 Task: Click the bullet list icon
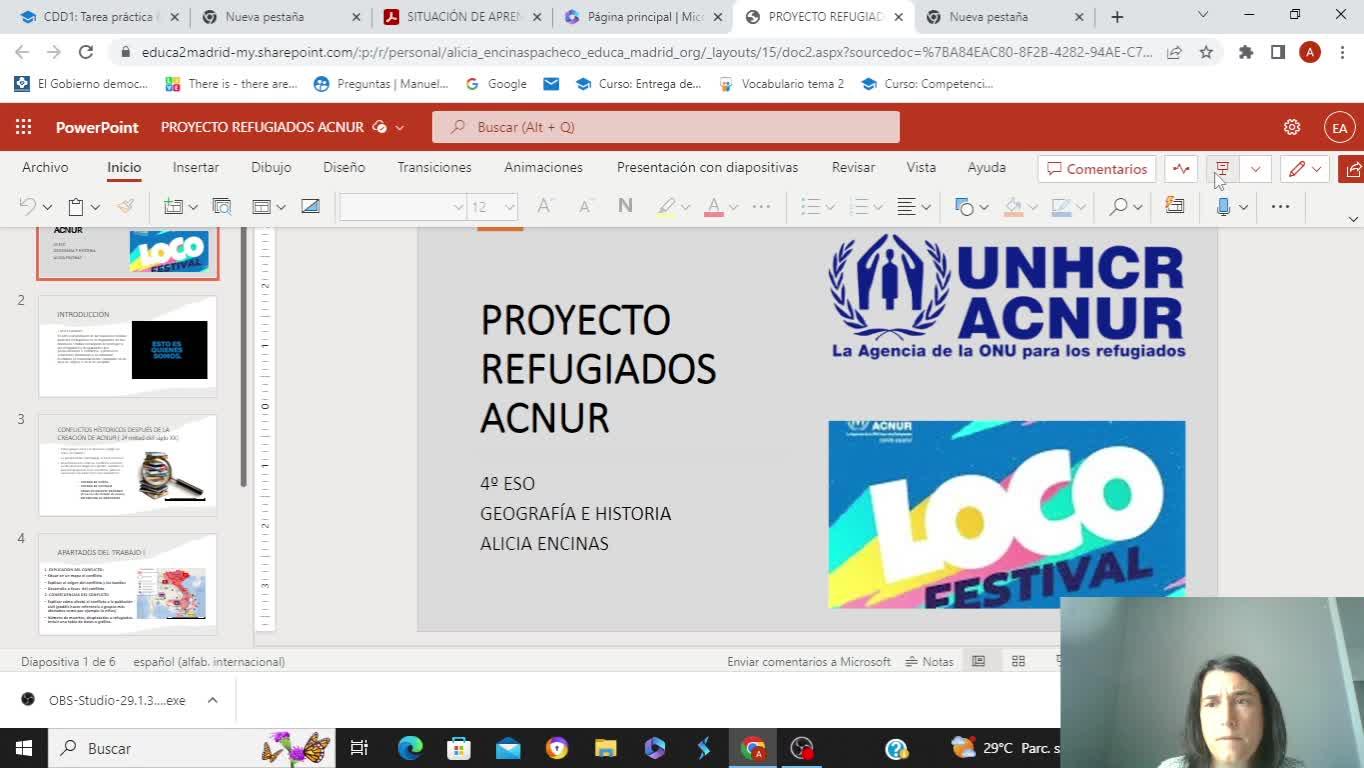pyautogui.click(x=810, y=206)
